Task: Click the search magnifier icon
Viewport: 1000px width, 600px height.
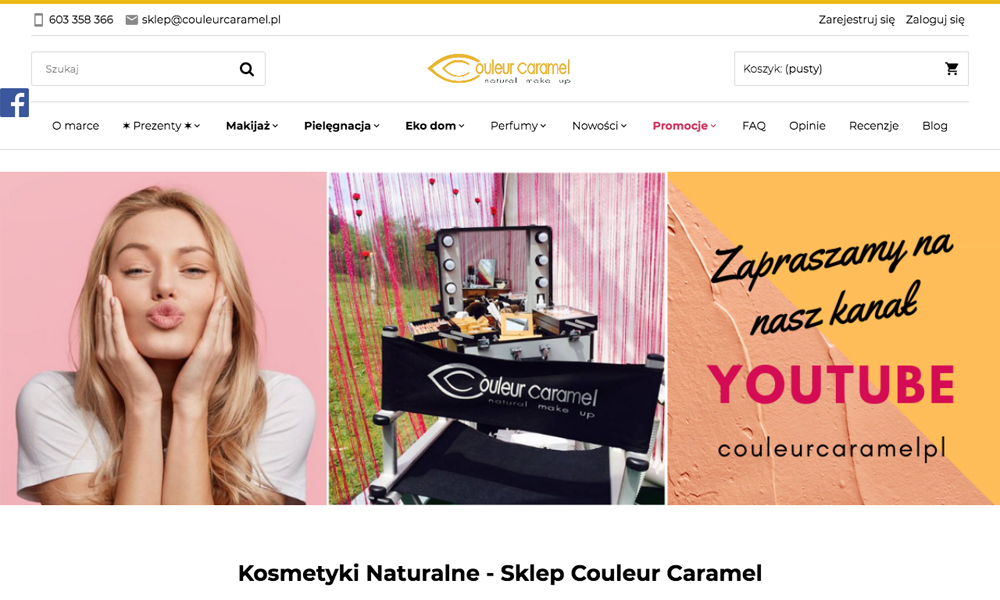Action: [x=247, y=69]
